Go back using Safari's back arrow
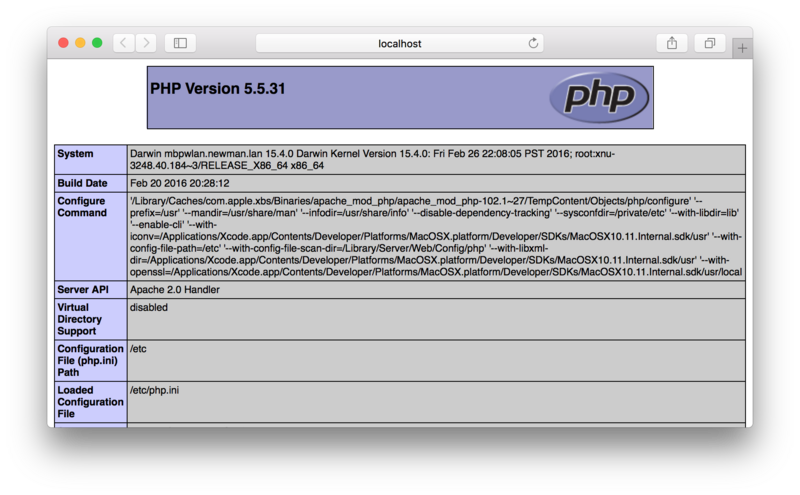The image size is (800, 495). pyautogui.click(x=124, y=43)
